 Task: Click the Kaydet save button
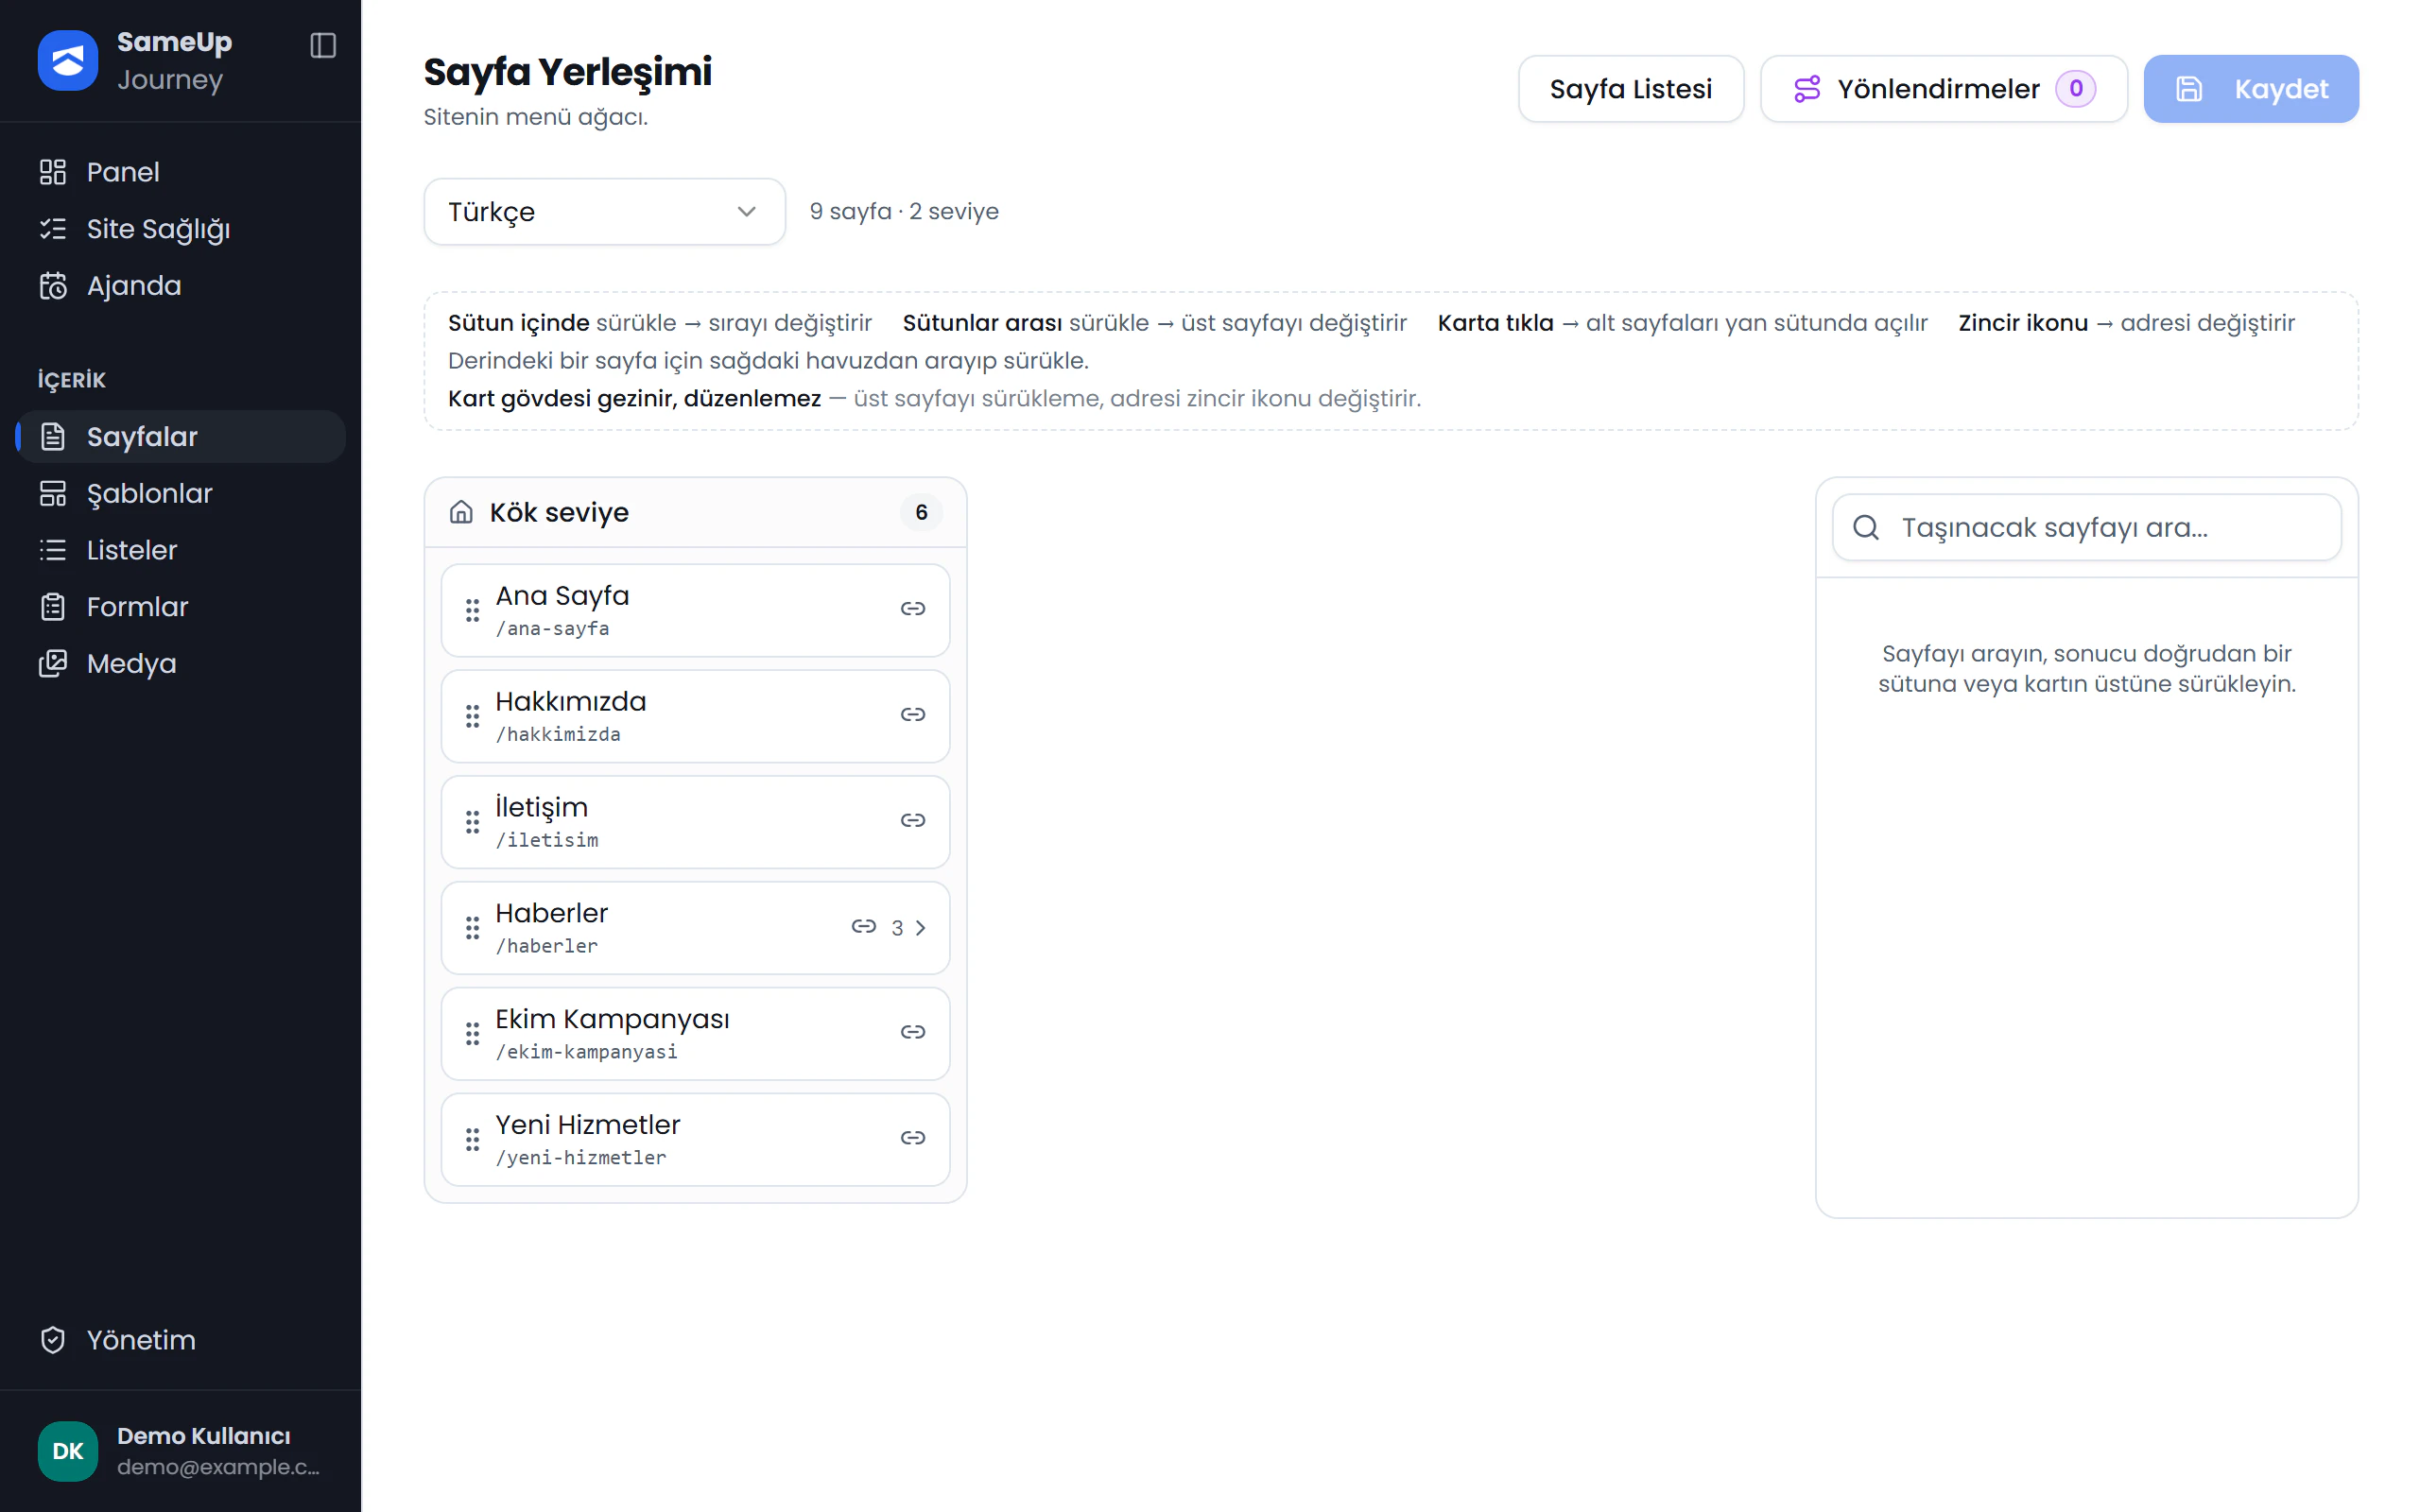click(2251, 89)
